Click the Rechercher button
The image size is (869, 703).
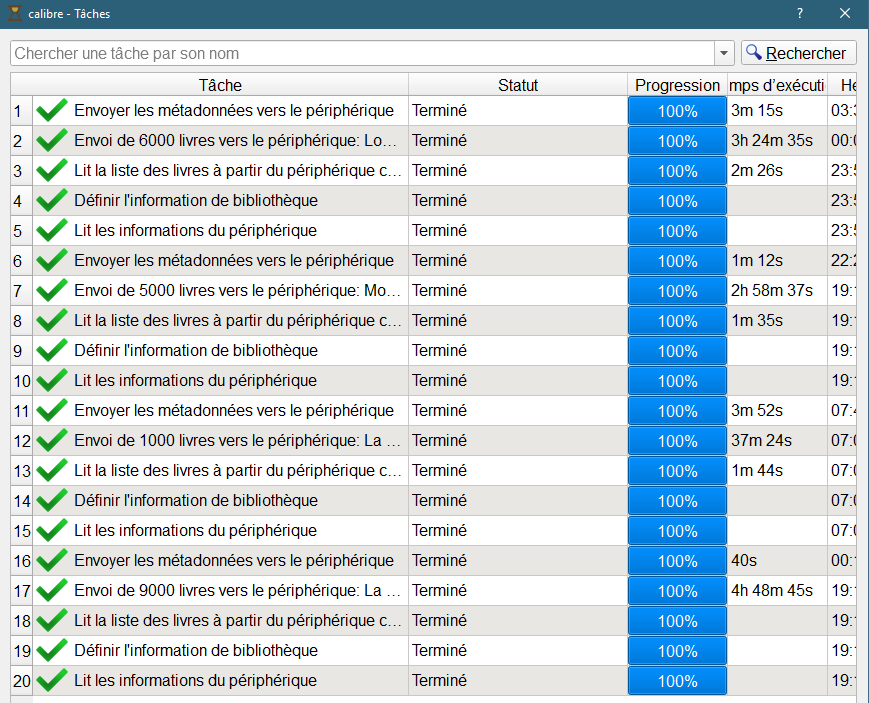coord(799,53)
